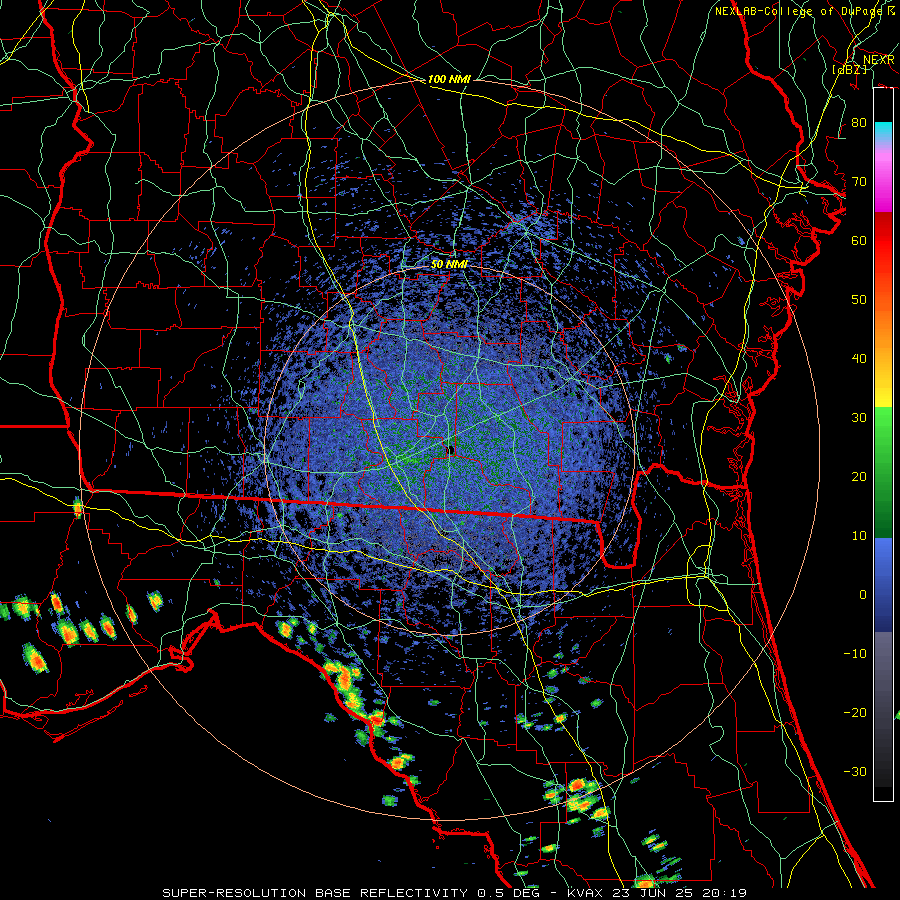This screenshot has height=900, width=900.
Task: Click the 50 value on the dBZ scale
Action: 859,300
